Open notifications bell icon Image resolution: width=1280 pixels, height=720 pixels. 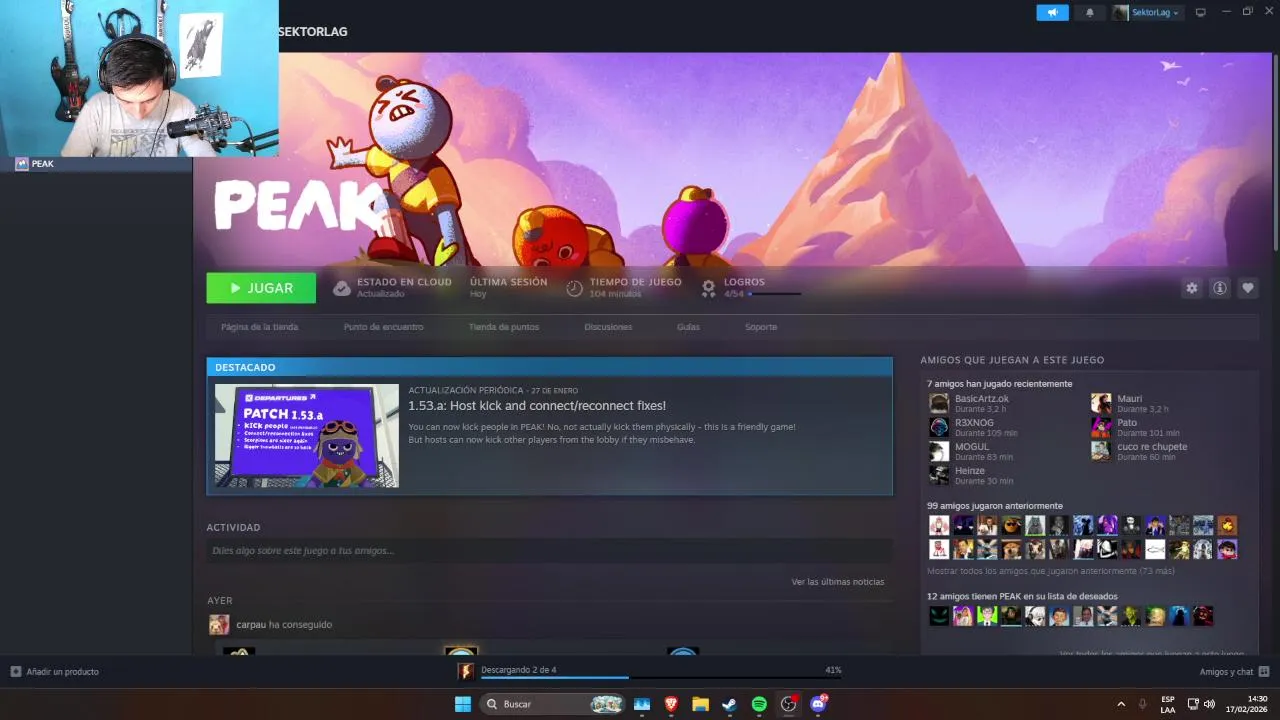pyautogui.click(x=1089, y=12)
